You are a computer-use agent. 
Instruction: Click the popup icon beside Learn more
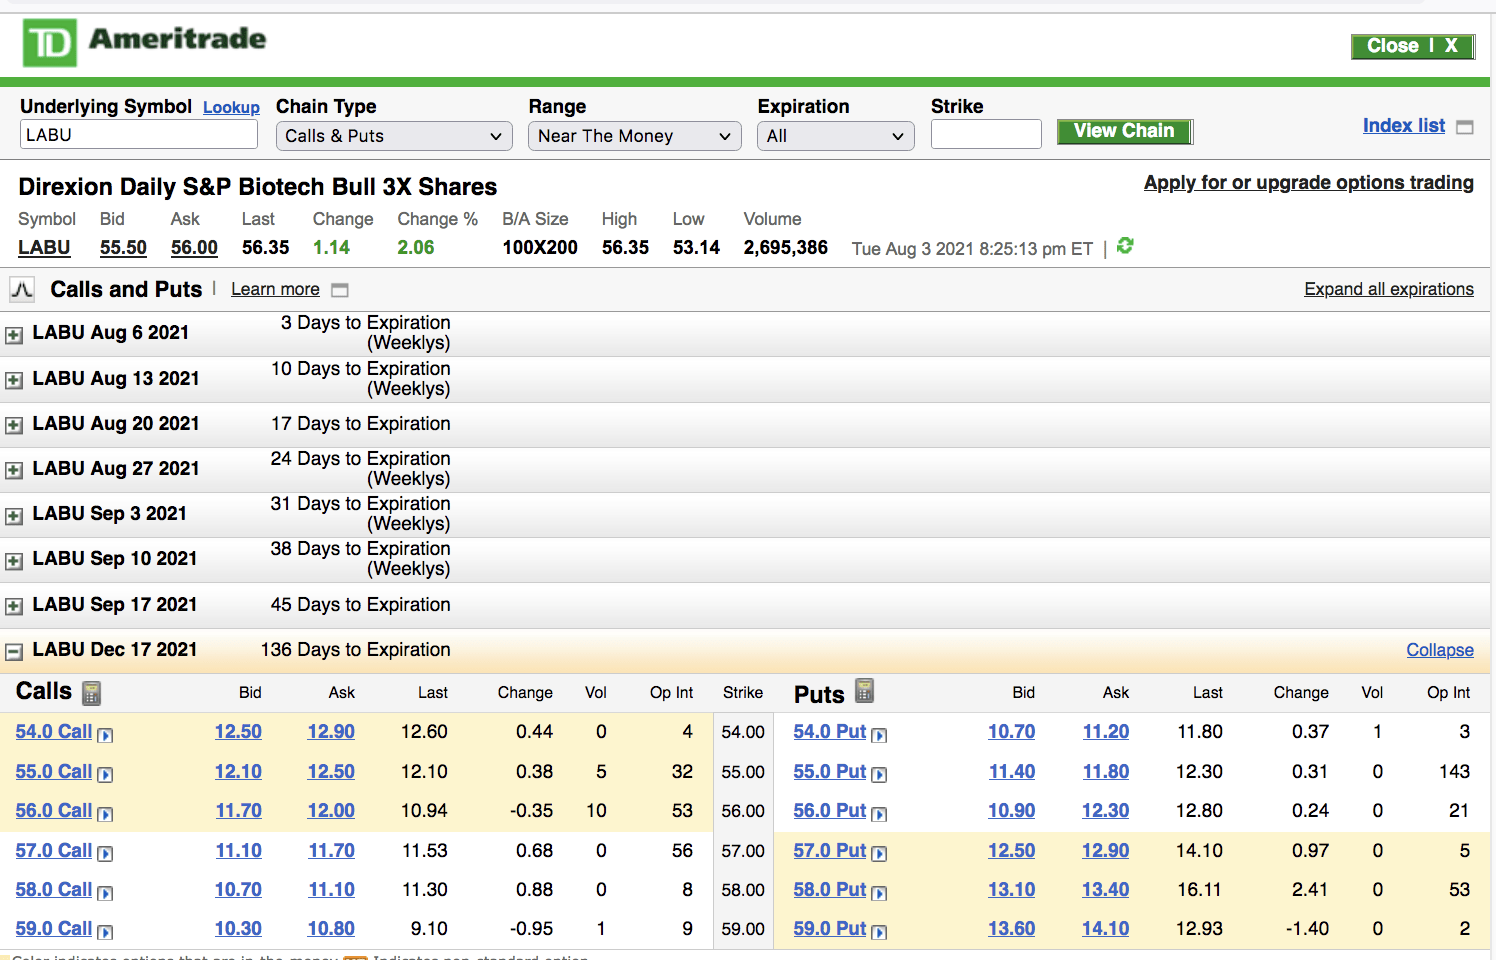(340, 290)
